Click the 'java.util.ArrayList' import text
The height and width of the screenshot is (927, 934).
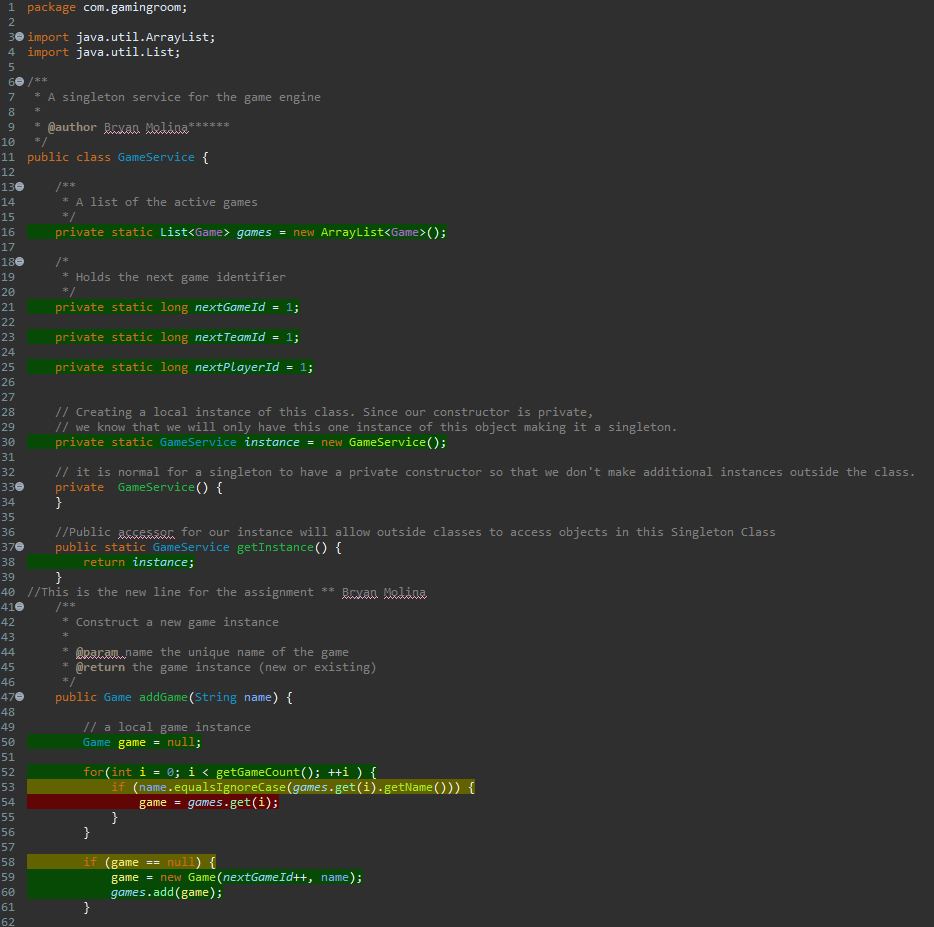[x=142, y=37]
